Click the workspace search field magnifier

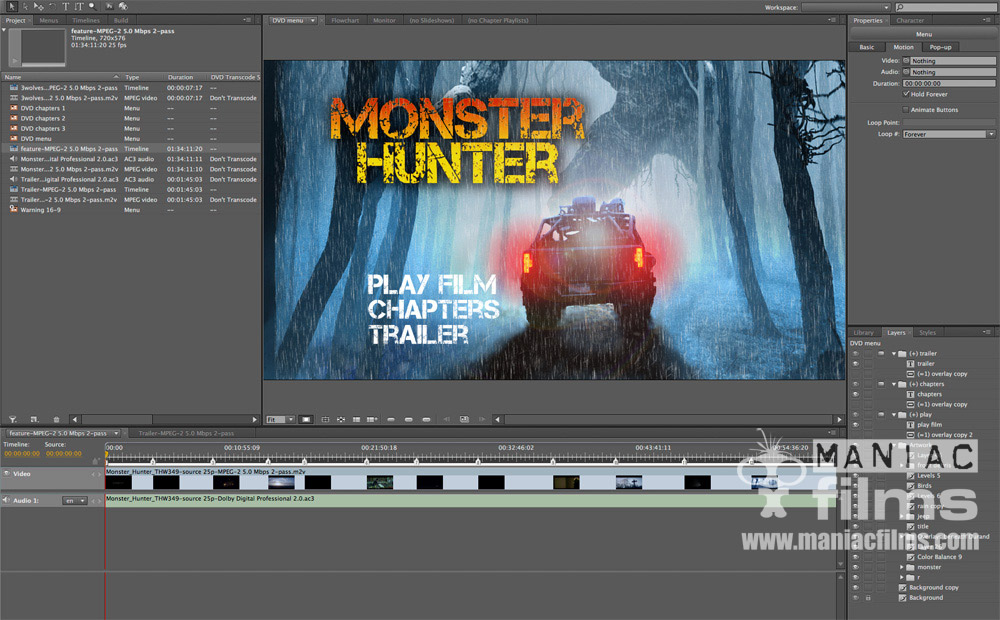pos(900,7)
